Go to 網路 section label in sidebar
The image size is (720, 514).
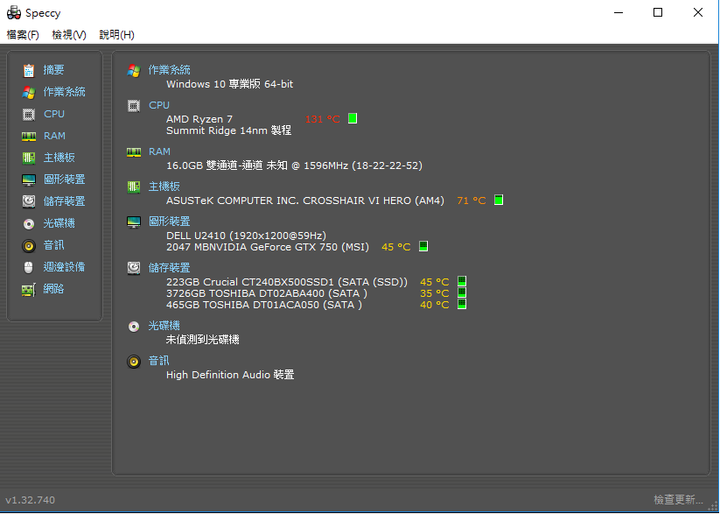[x=54, y=289]
